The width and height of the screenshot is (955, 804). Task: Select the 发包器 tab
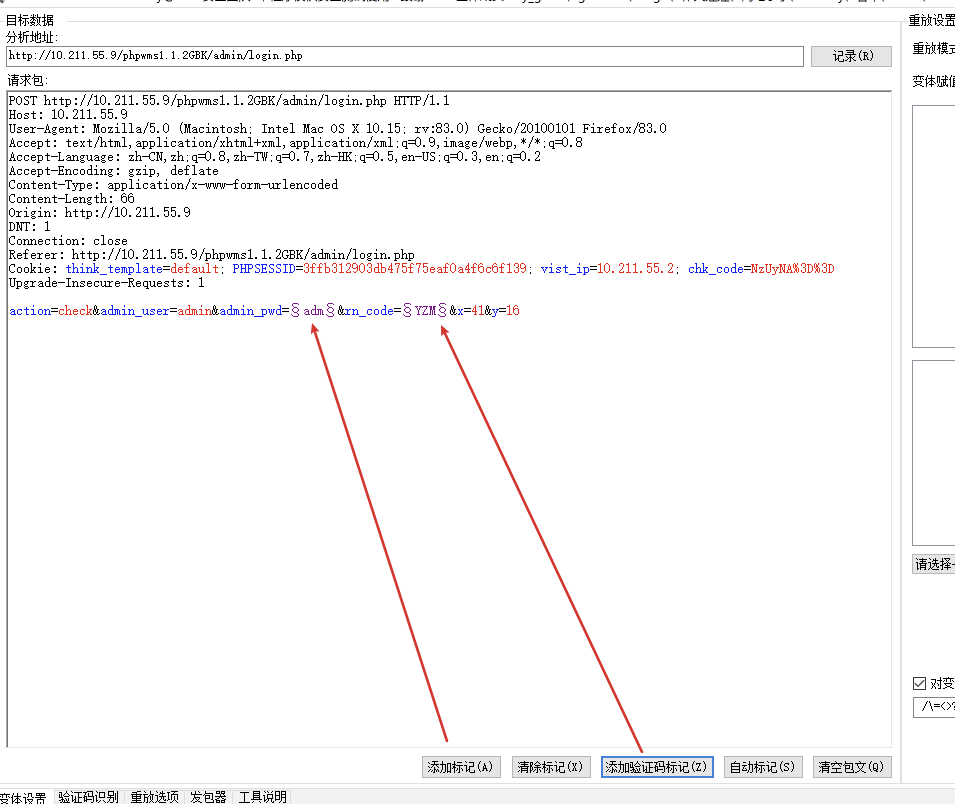(208, 797)
